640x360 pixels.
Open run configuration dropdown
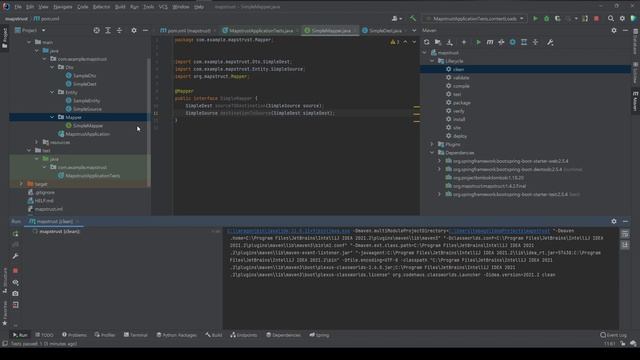tap(476, 18)
